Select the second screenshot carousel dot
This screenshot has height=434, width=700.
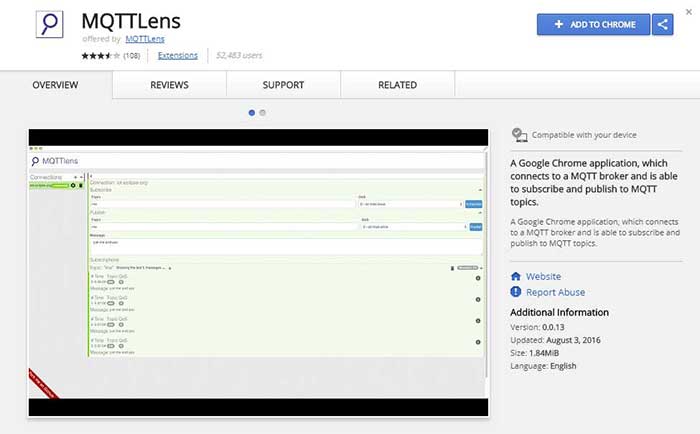tap(262, 113)
